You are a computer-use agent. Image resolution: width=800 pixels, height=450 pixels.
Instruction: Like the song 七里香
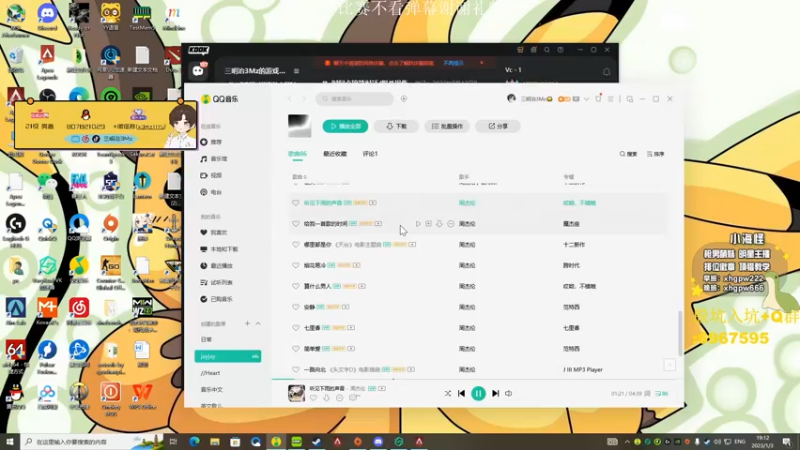tap(295, 328)
